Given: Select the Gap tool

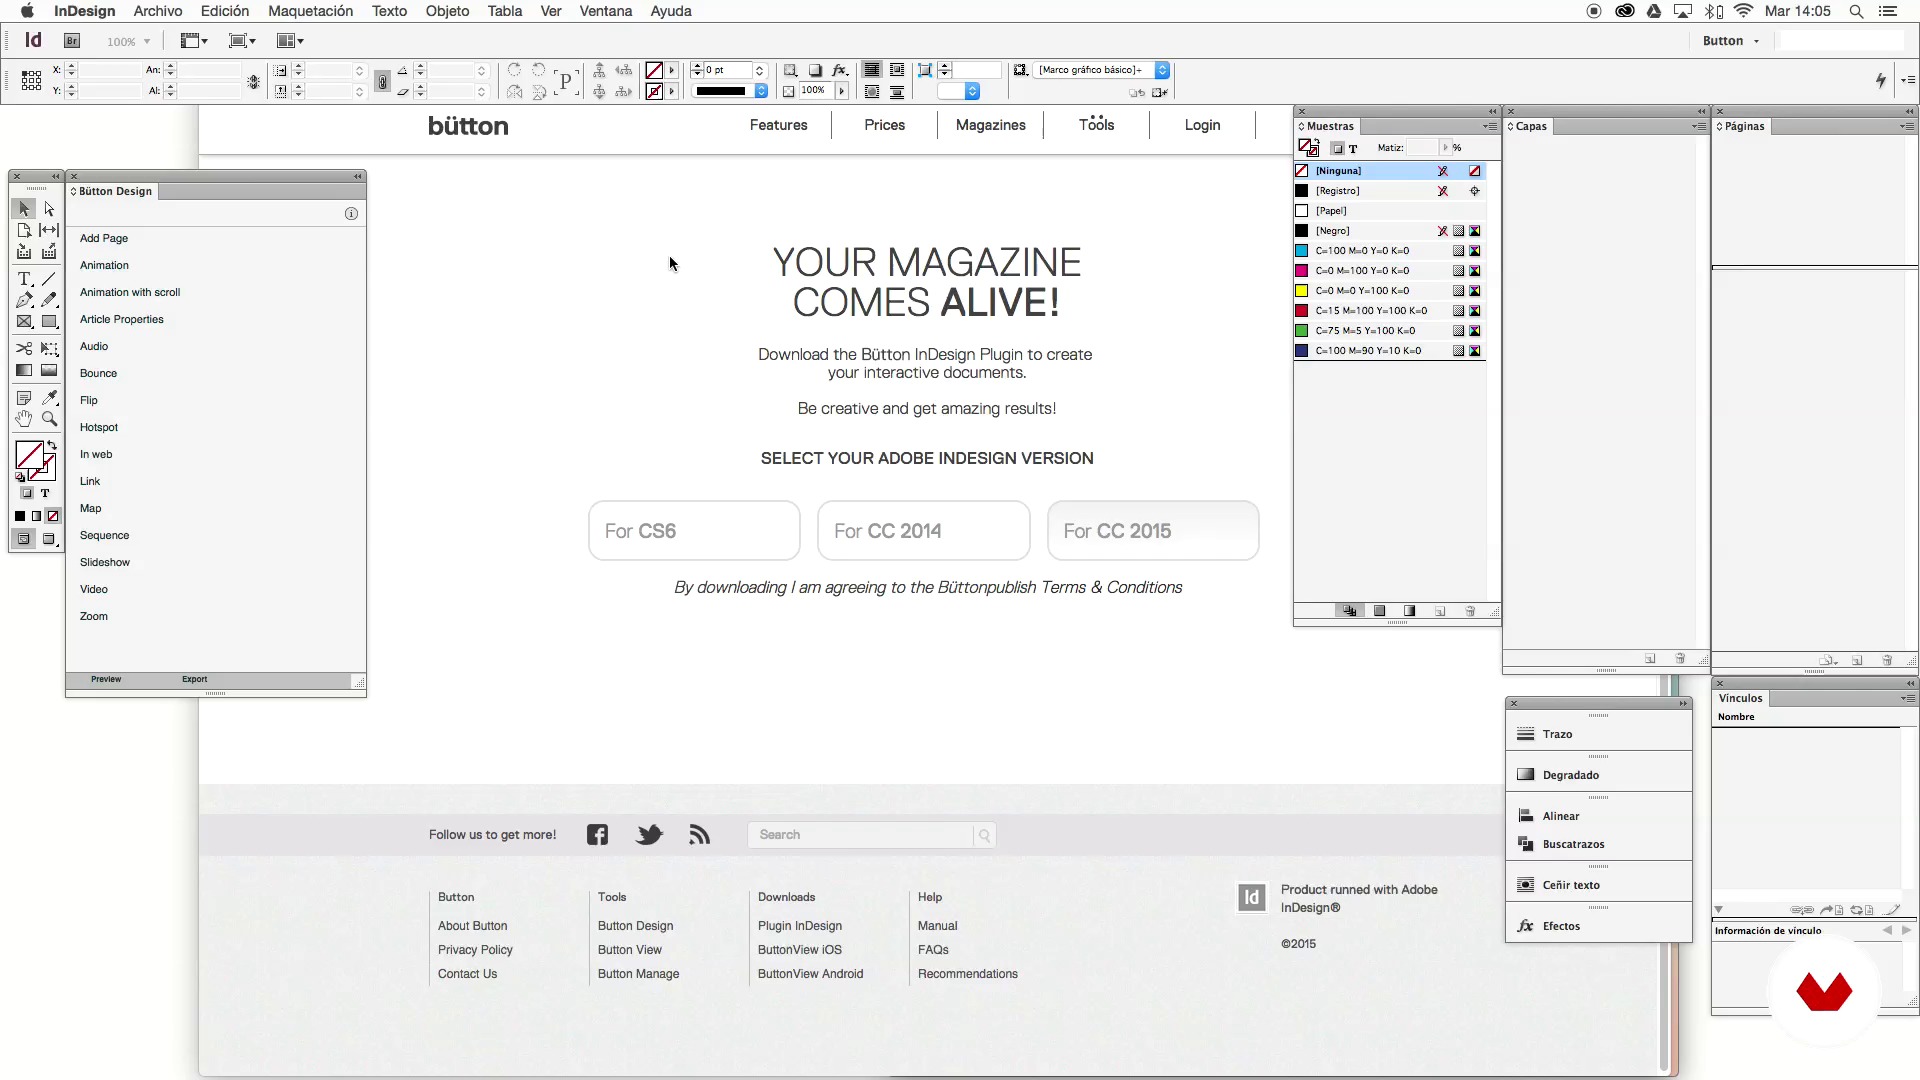Looking at the screenshot, I should [49, 230].
